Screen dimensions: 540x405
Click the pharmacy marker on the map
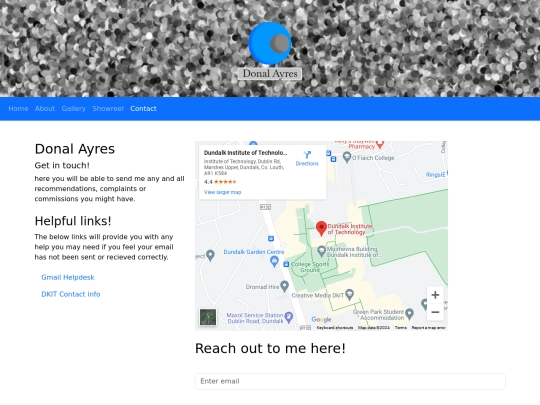tap(380, 144)
